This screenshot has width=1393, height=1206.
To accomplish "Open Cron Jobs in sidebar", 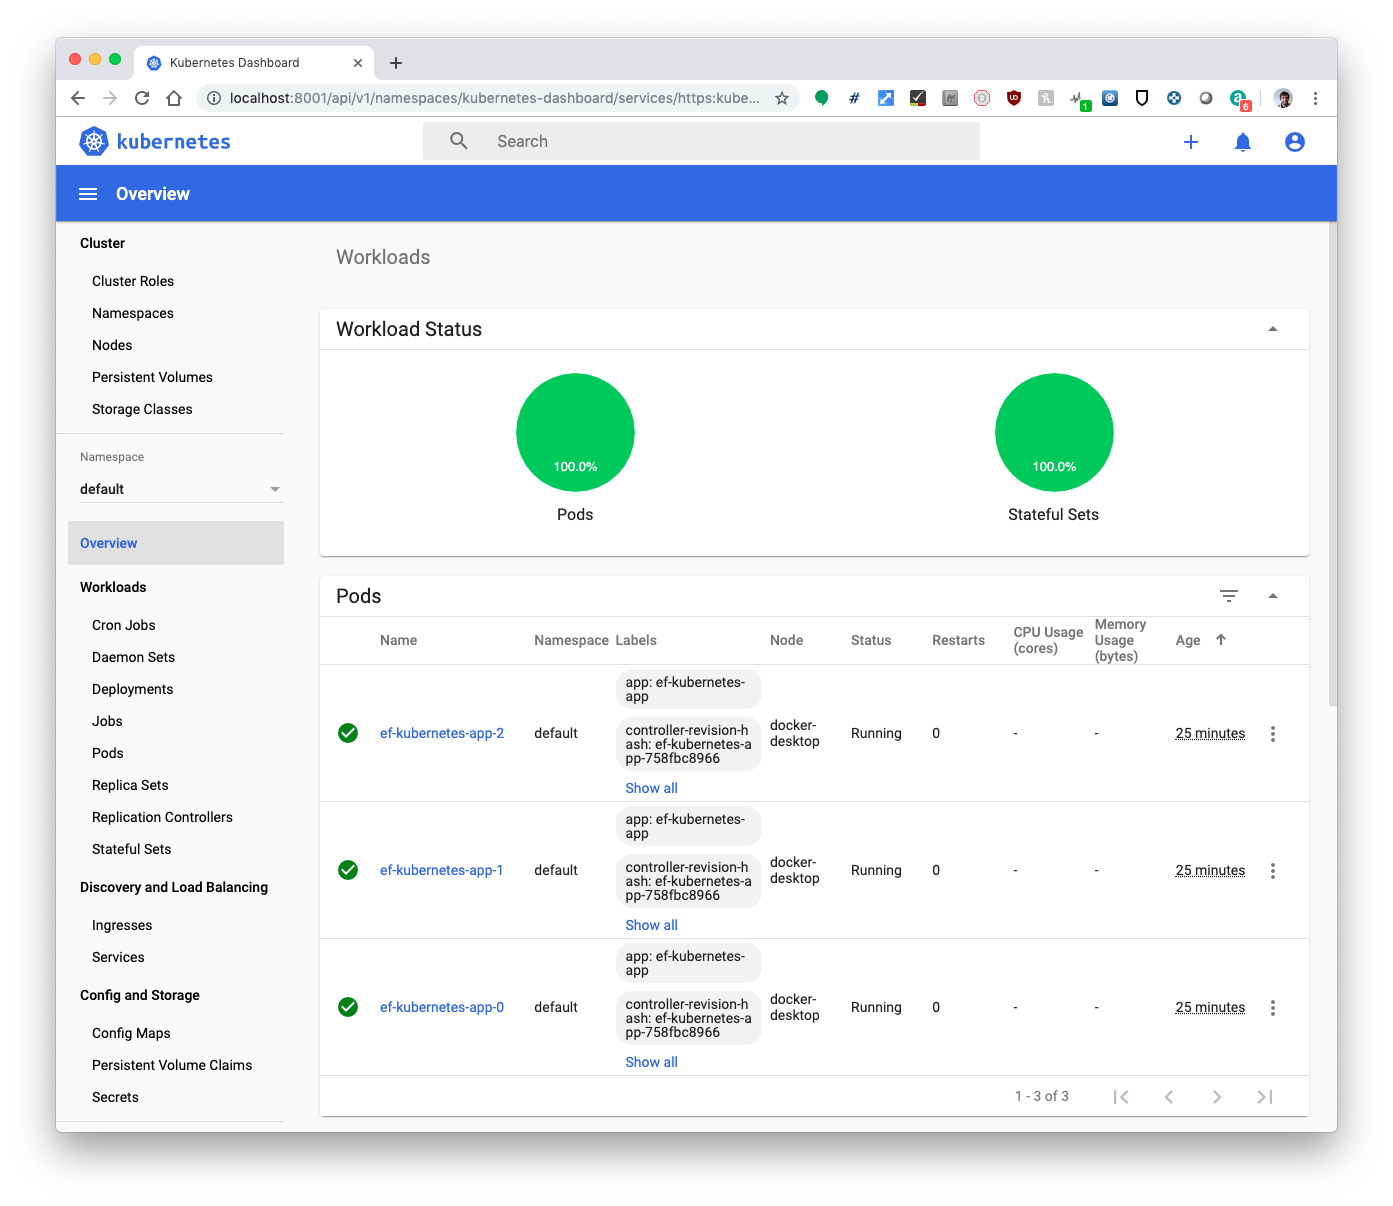I will 124,625.
